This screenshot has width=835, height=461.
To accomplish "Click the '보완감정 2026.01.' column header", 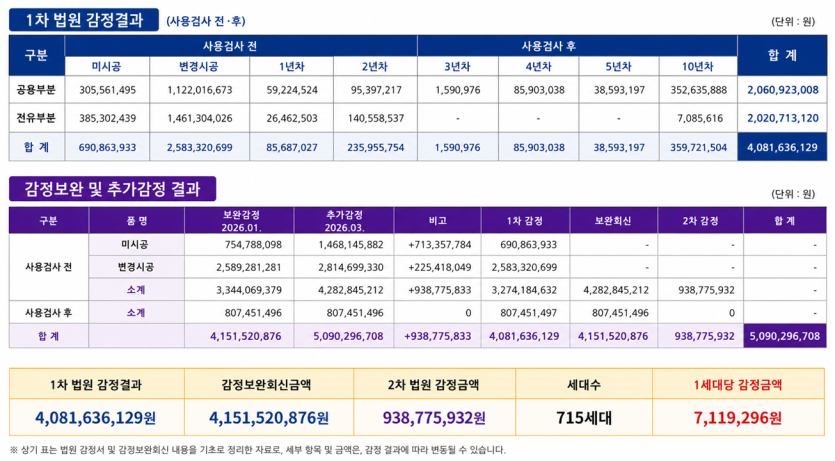I will [241, 220].
